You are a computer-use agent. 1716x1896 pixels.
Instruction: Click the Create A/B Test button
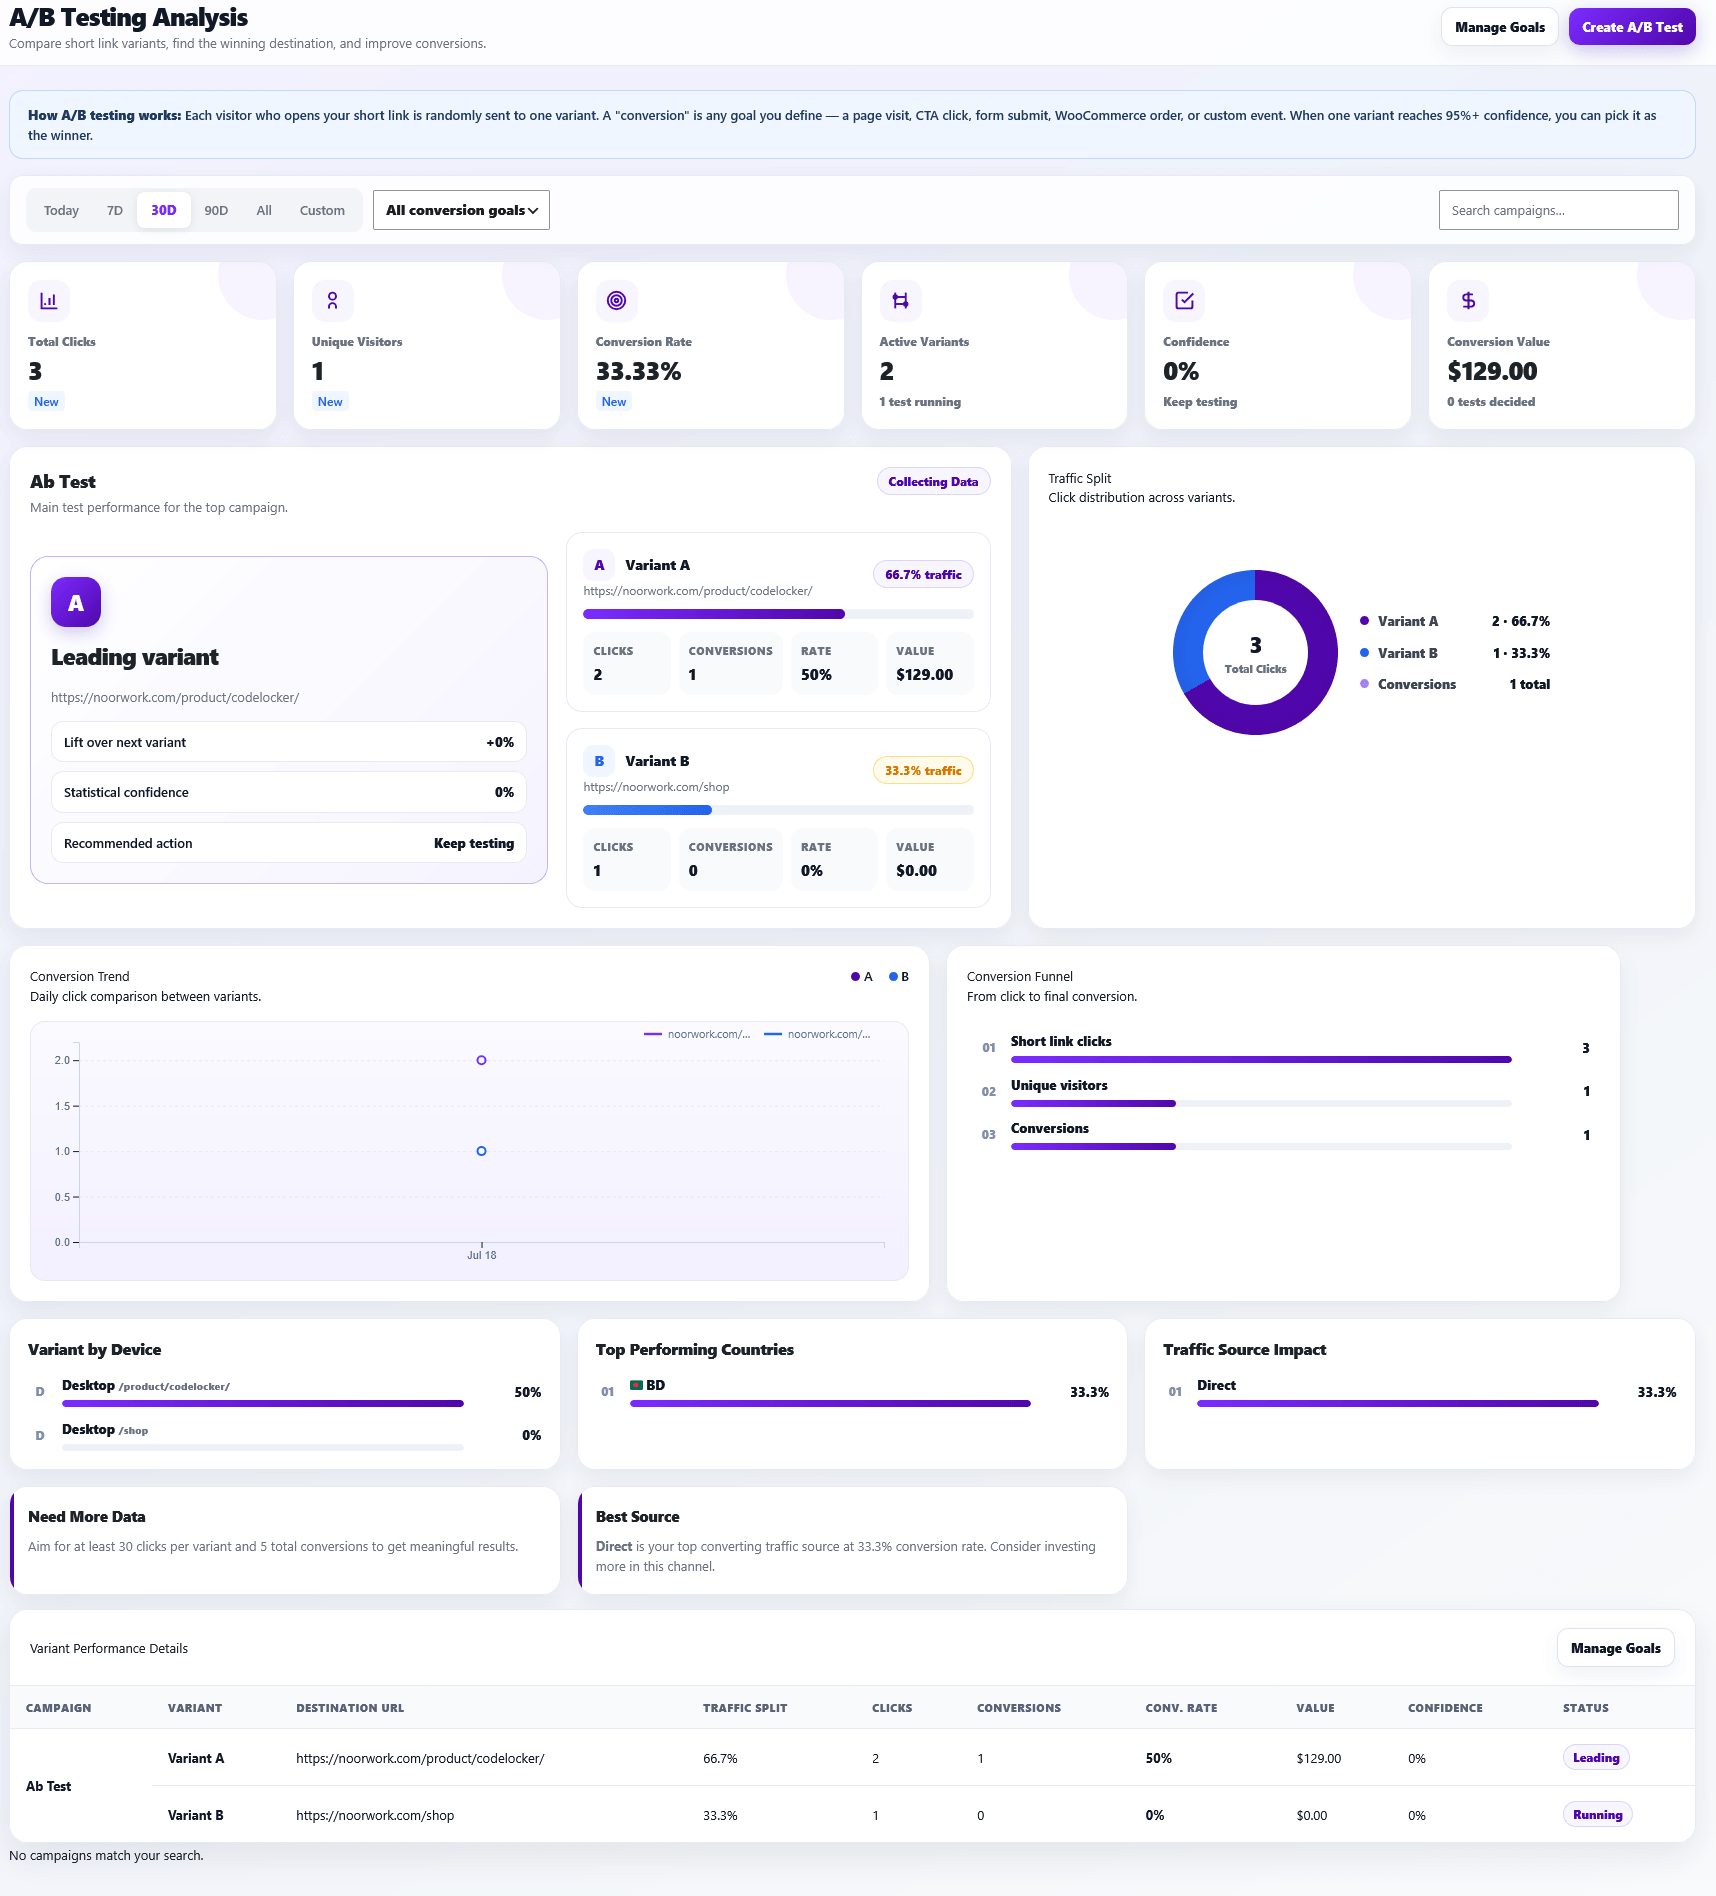1632,27
